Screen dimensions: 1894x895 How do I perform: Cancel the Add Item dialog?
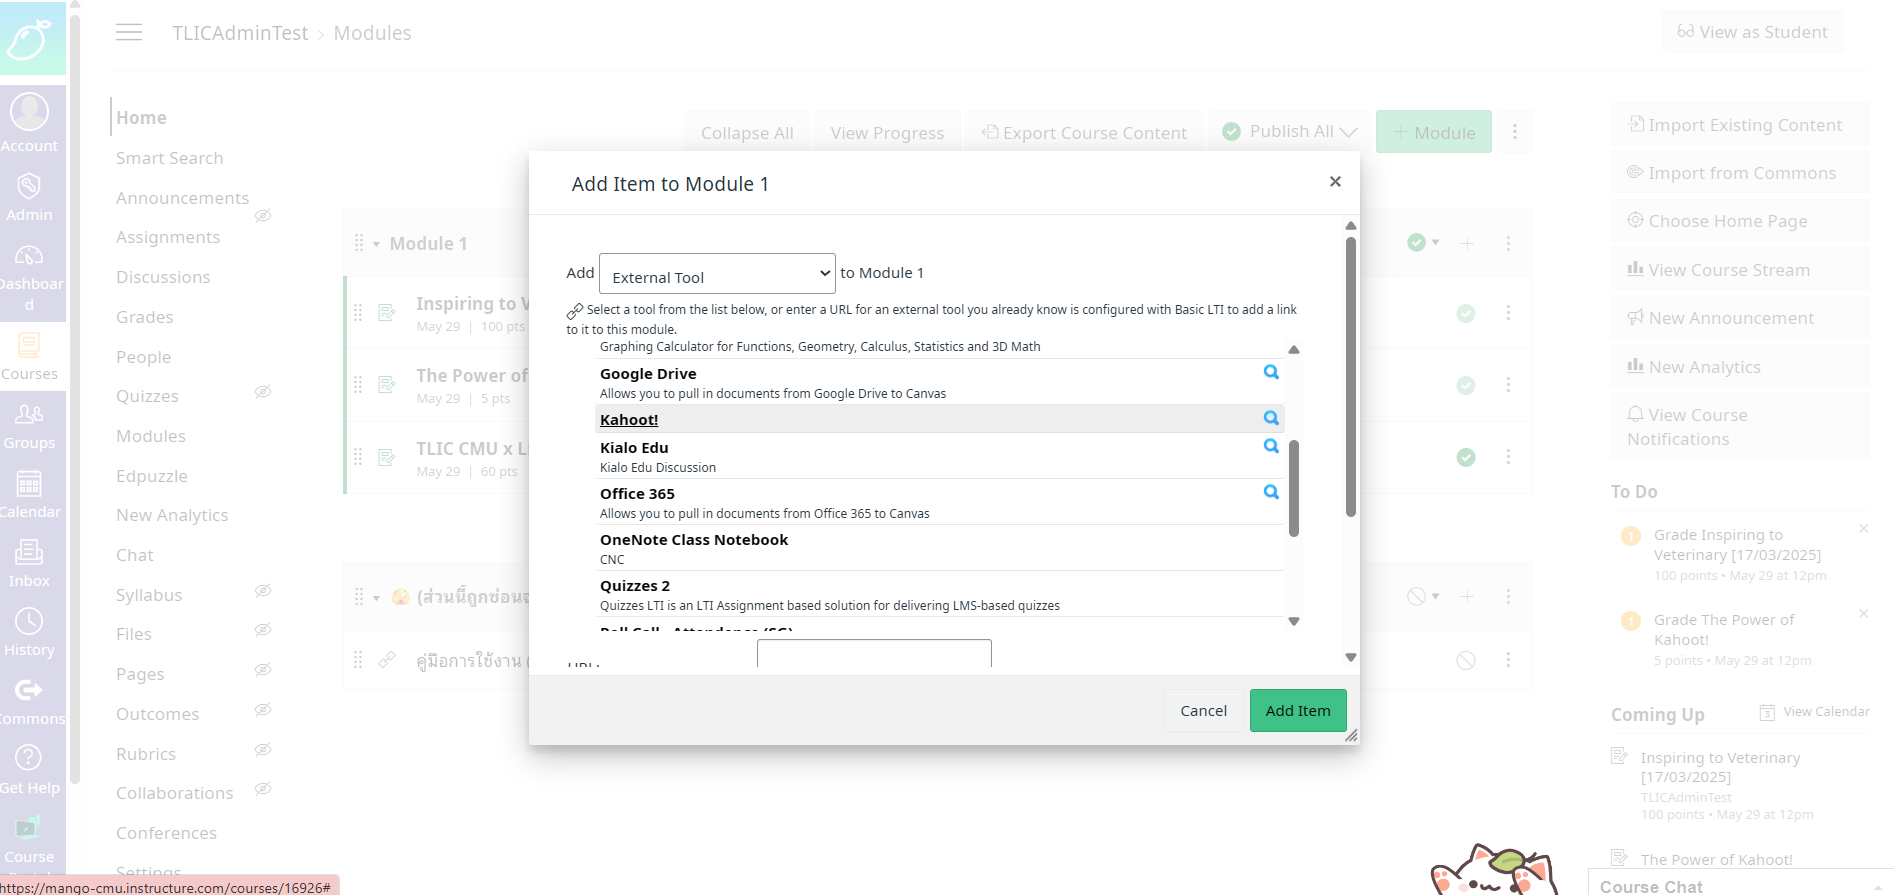click(x=1203, y=711)
